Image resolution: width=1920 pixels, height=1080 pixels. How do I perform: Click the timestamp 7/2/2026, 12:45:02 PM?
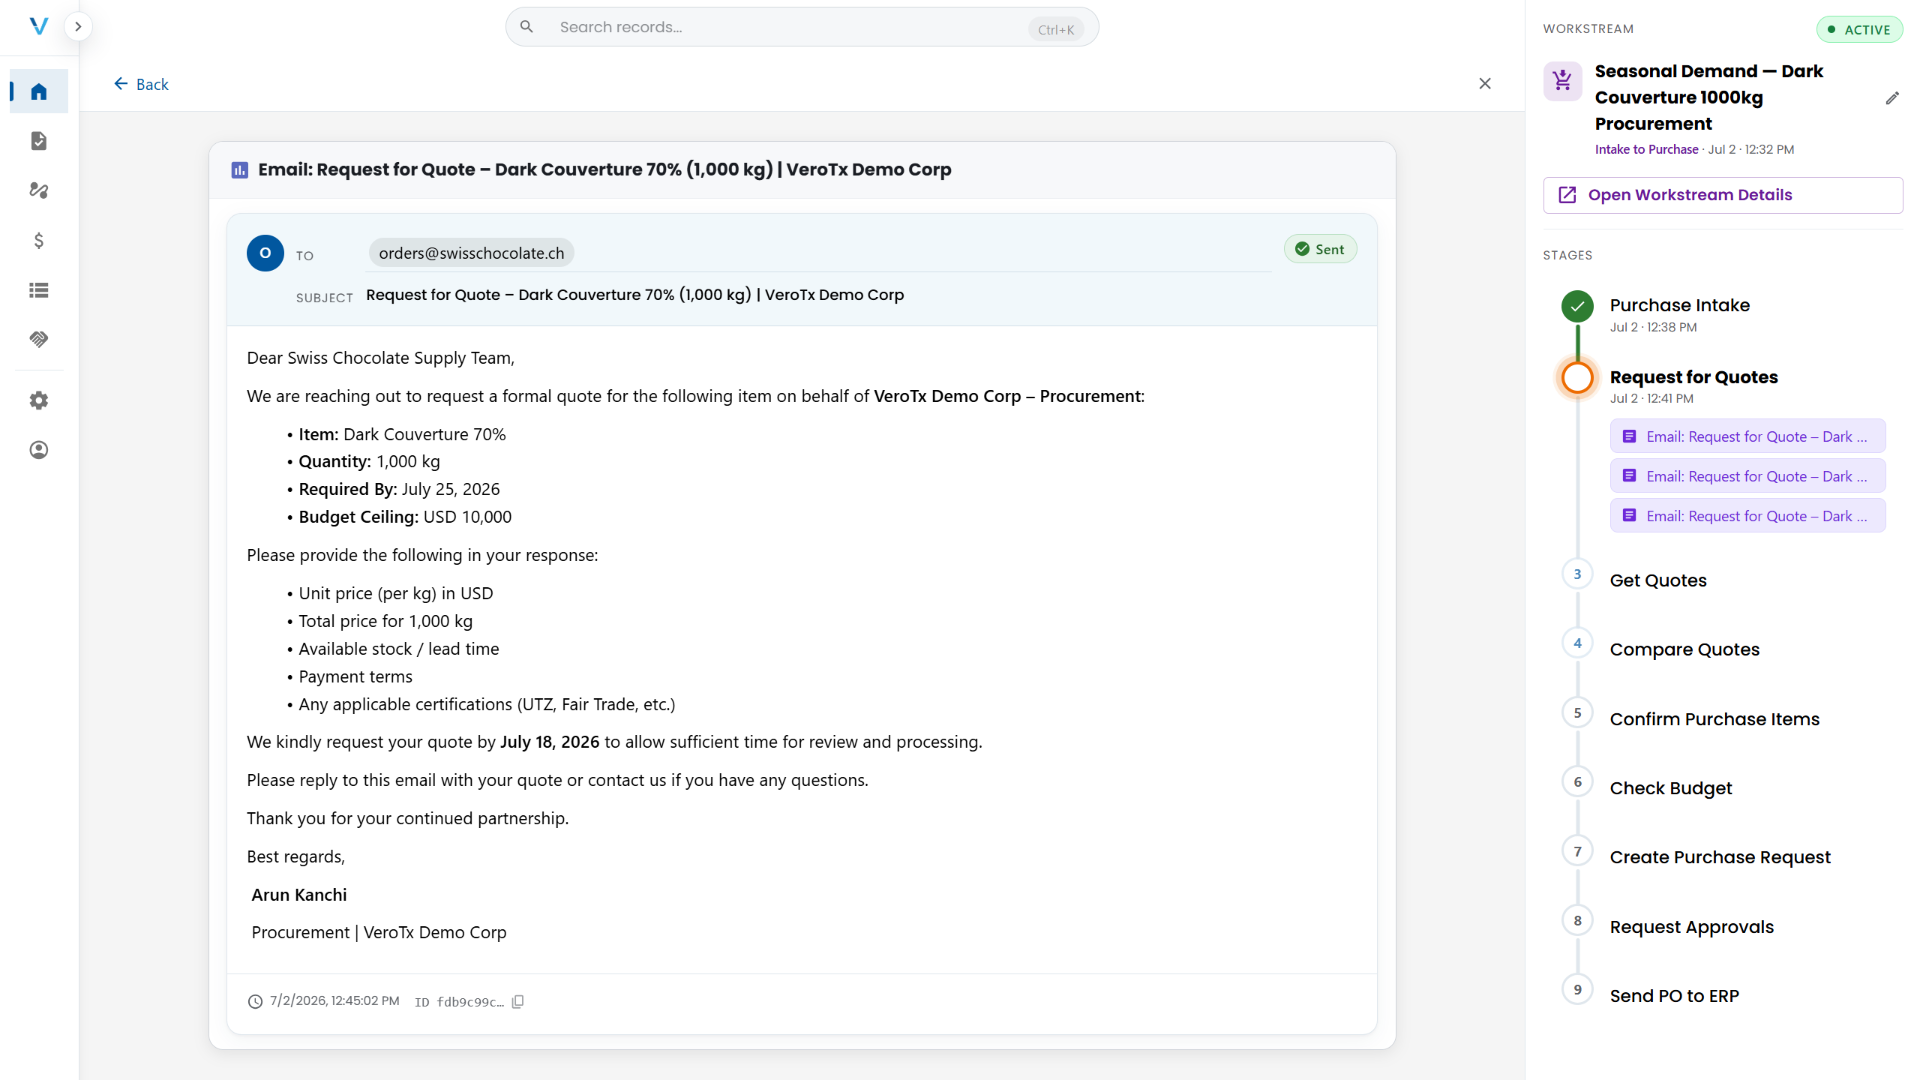[335, 1001]
